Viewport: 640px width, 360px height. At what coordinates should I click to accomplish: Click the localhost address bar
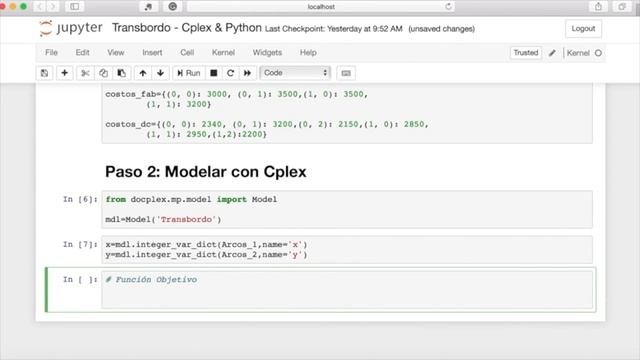321,7
